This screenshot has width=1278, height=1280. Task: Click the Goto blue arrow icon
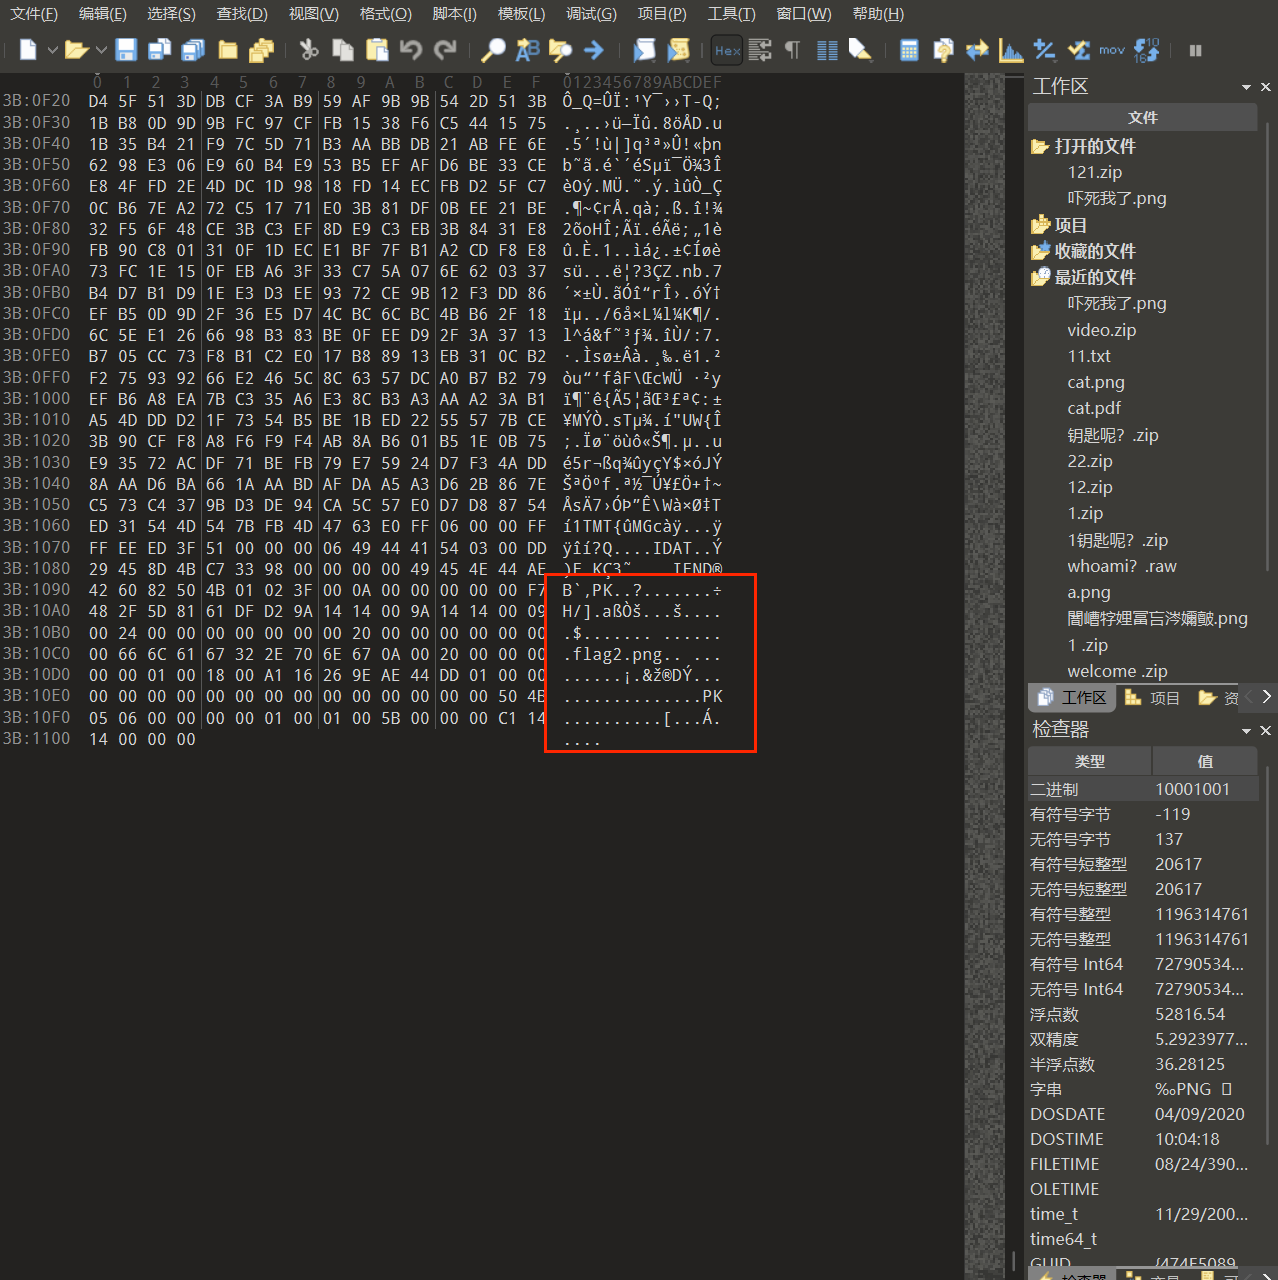594,50
